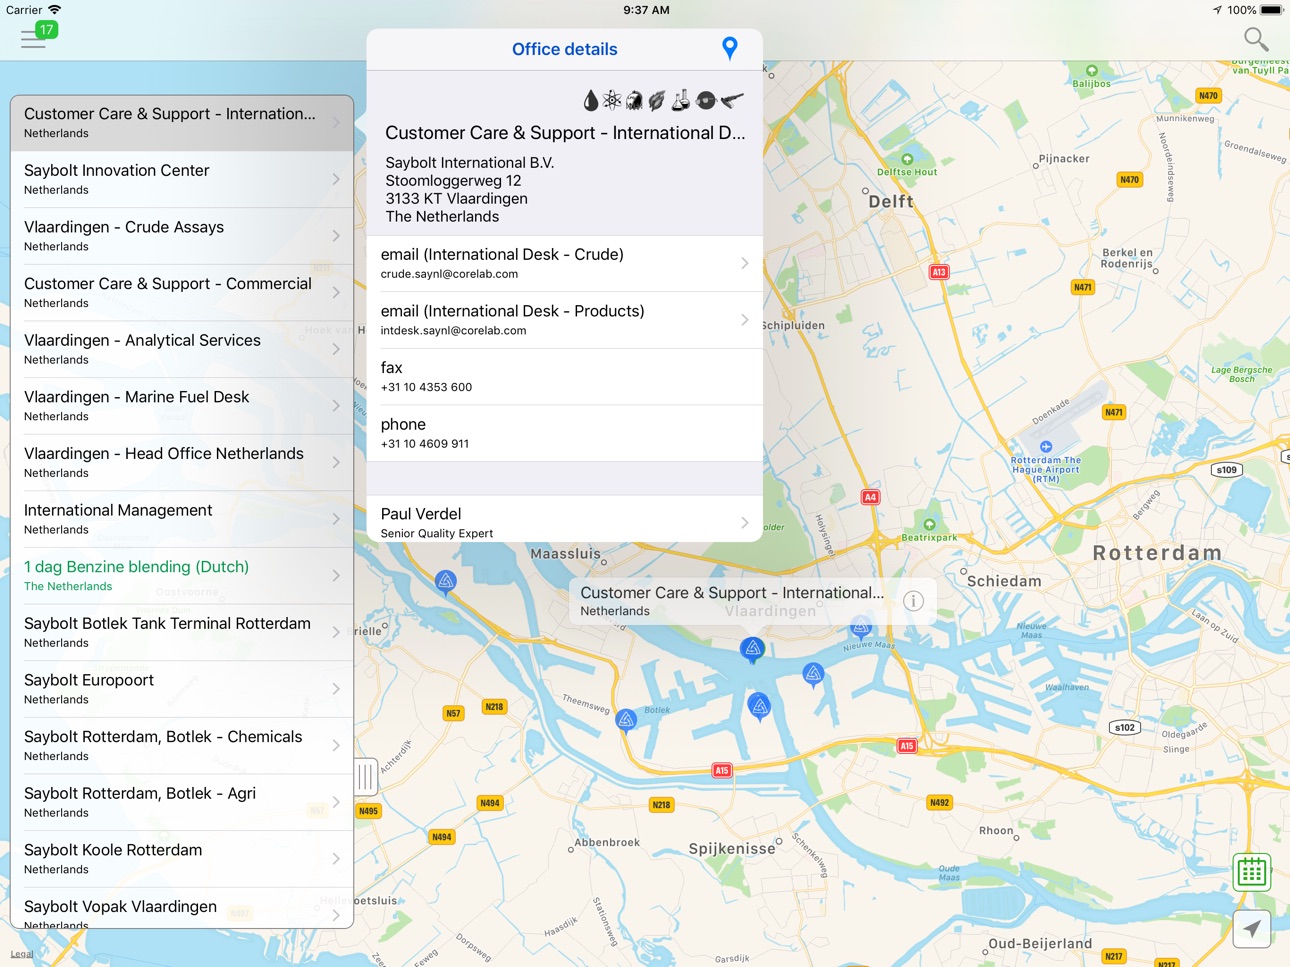Tap the Rotterdam The Hague Airport marker

tap(1046, 447)
